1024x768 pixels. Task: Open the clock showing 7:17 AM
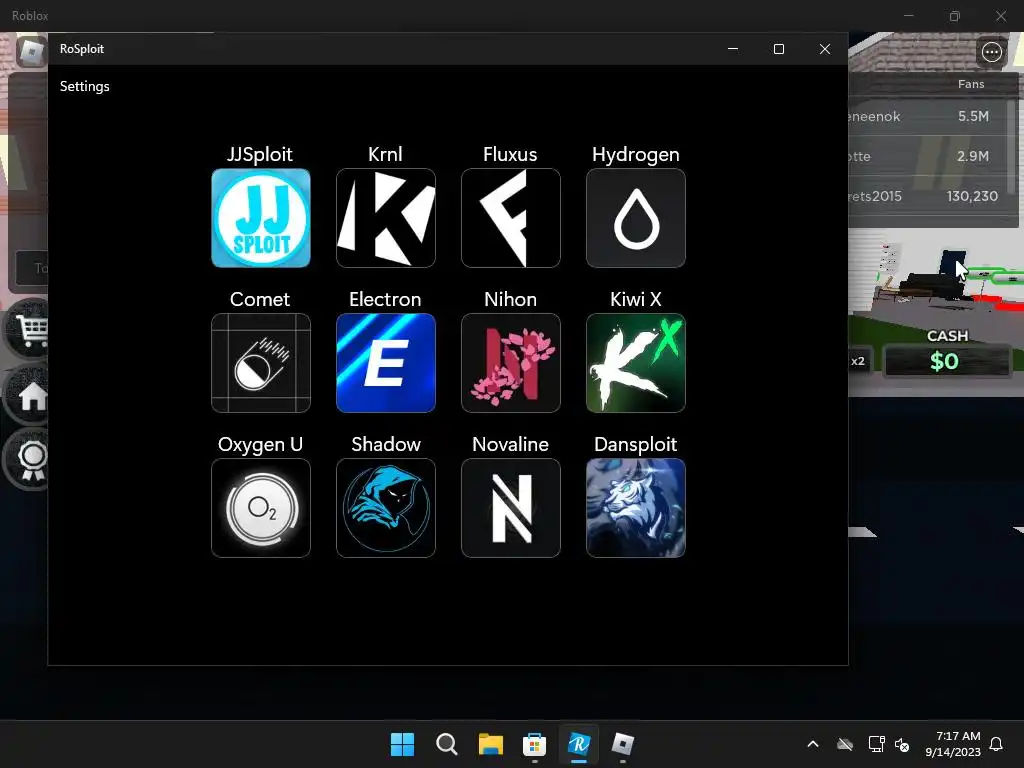coord(953,744)
